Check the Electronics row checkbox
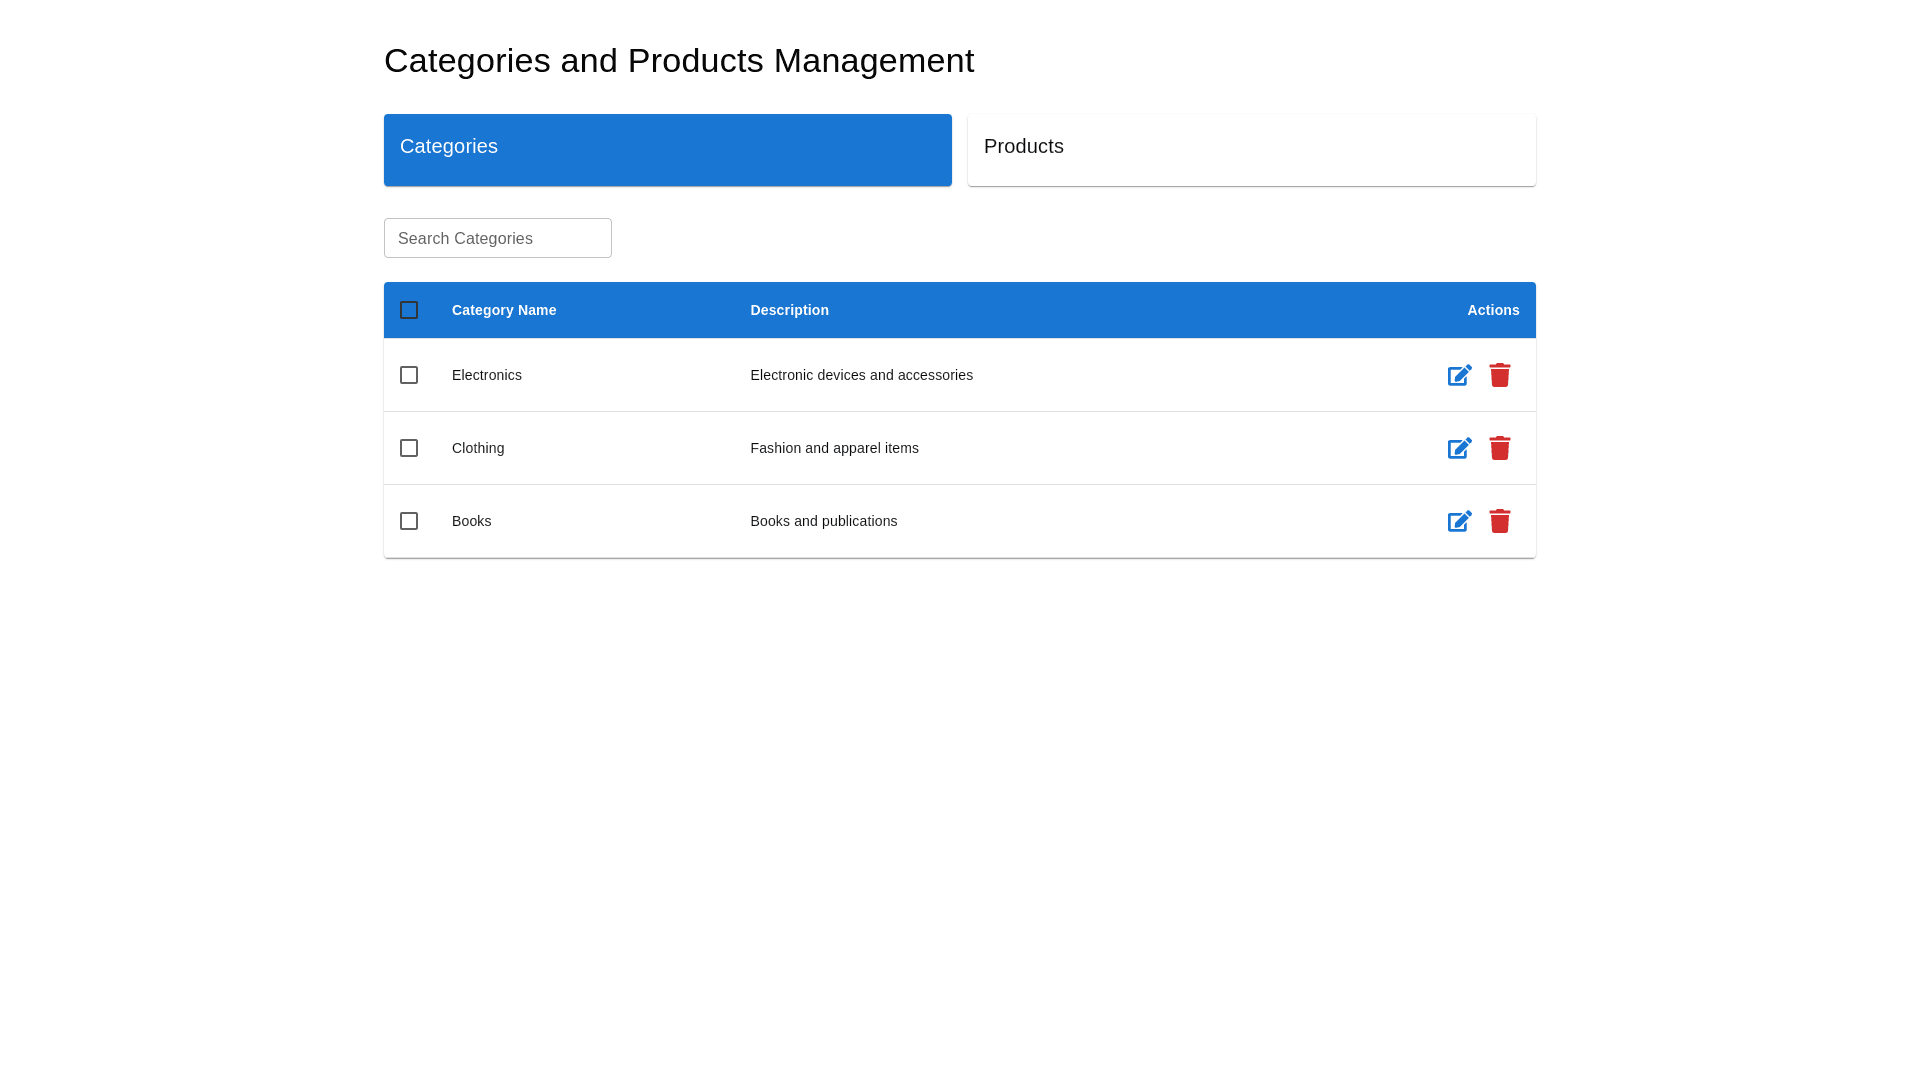 tap(409, 375)
